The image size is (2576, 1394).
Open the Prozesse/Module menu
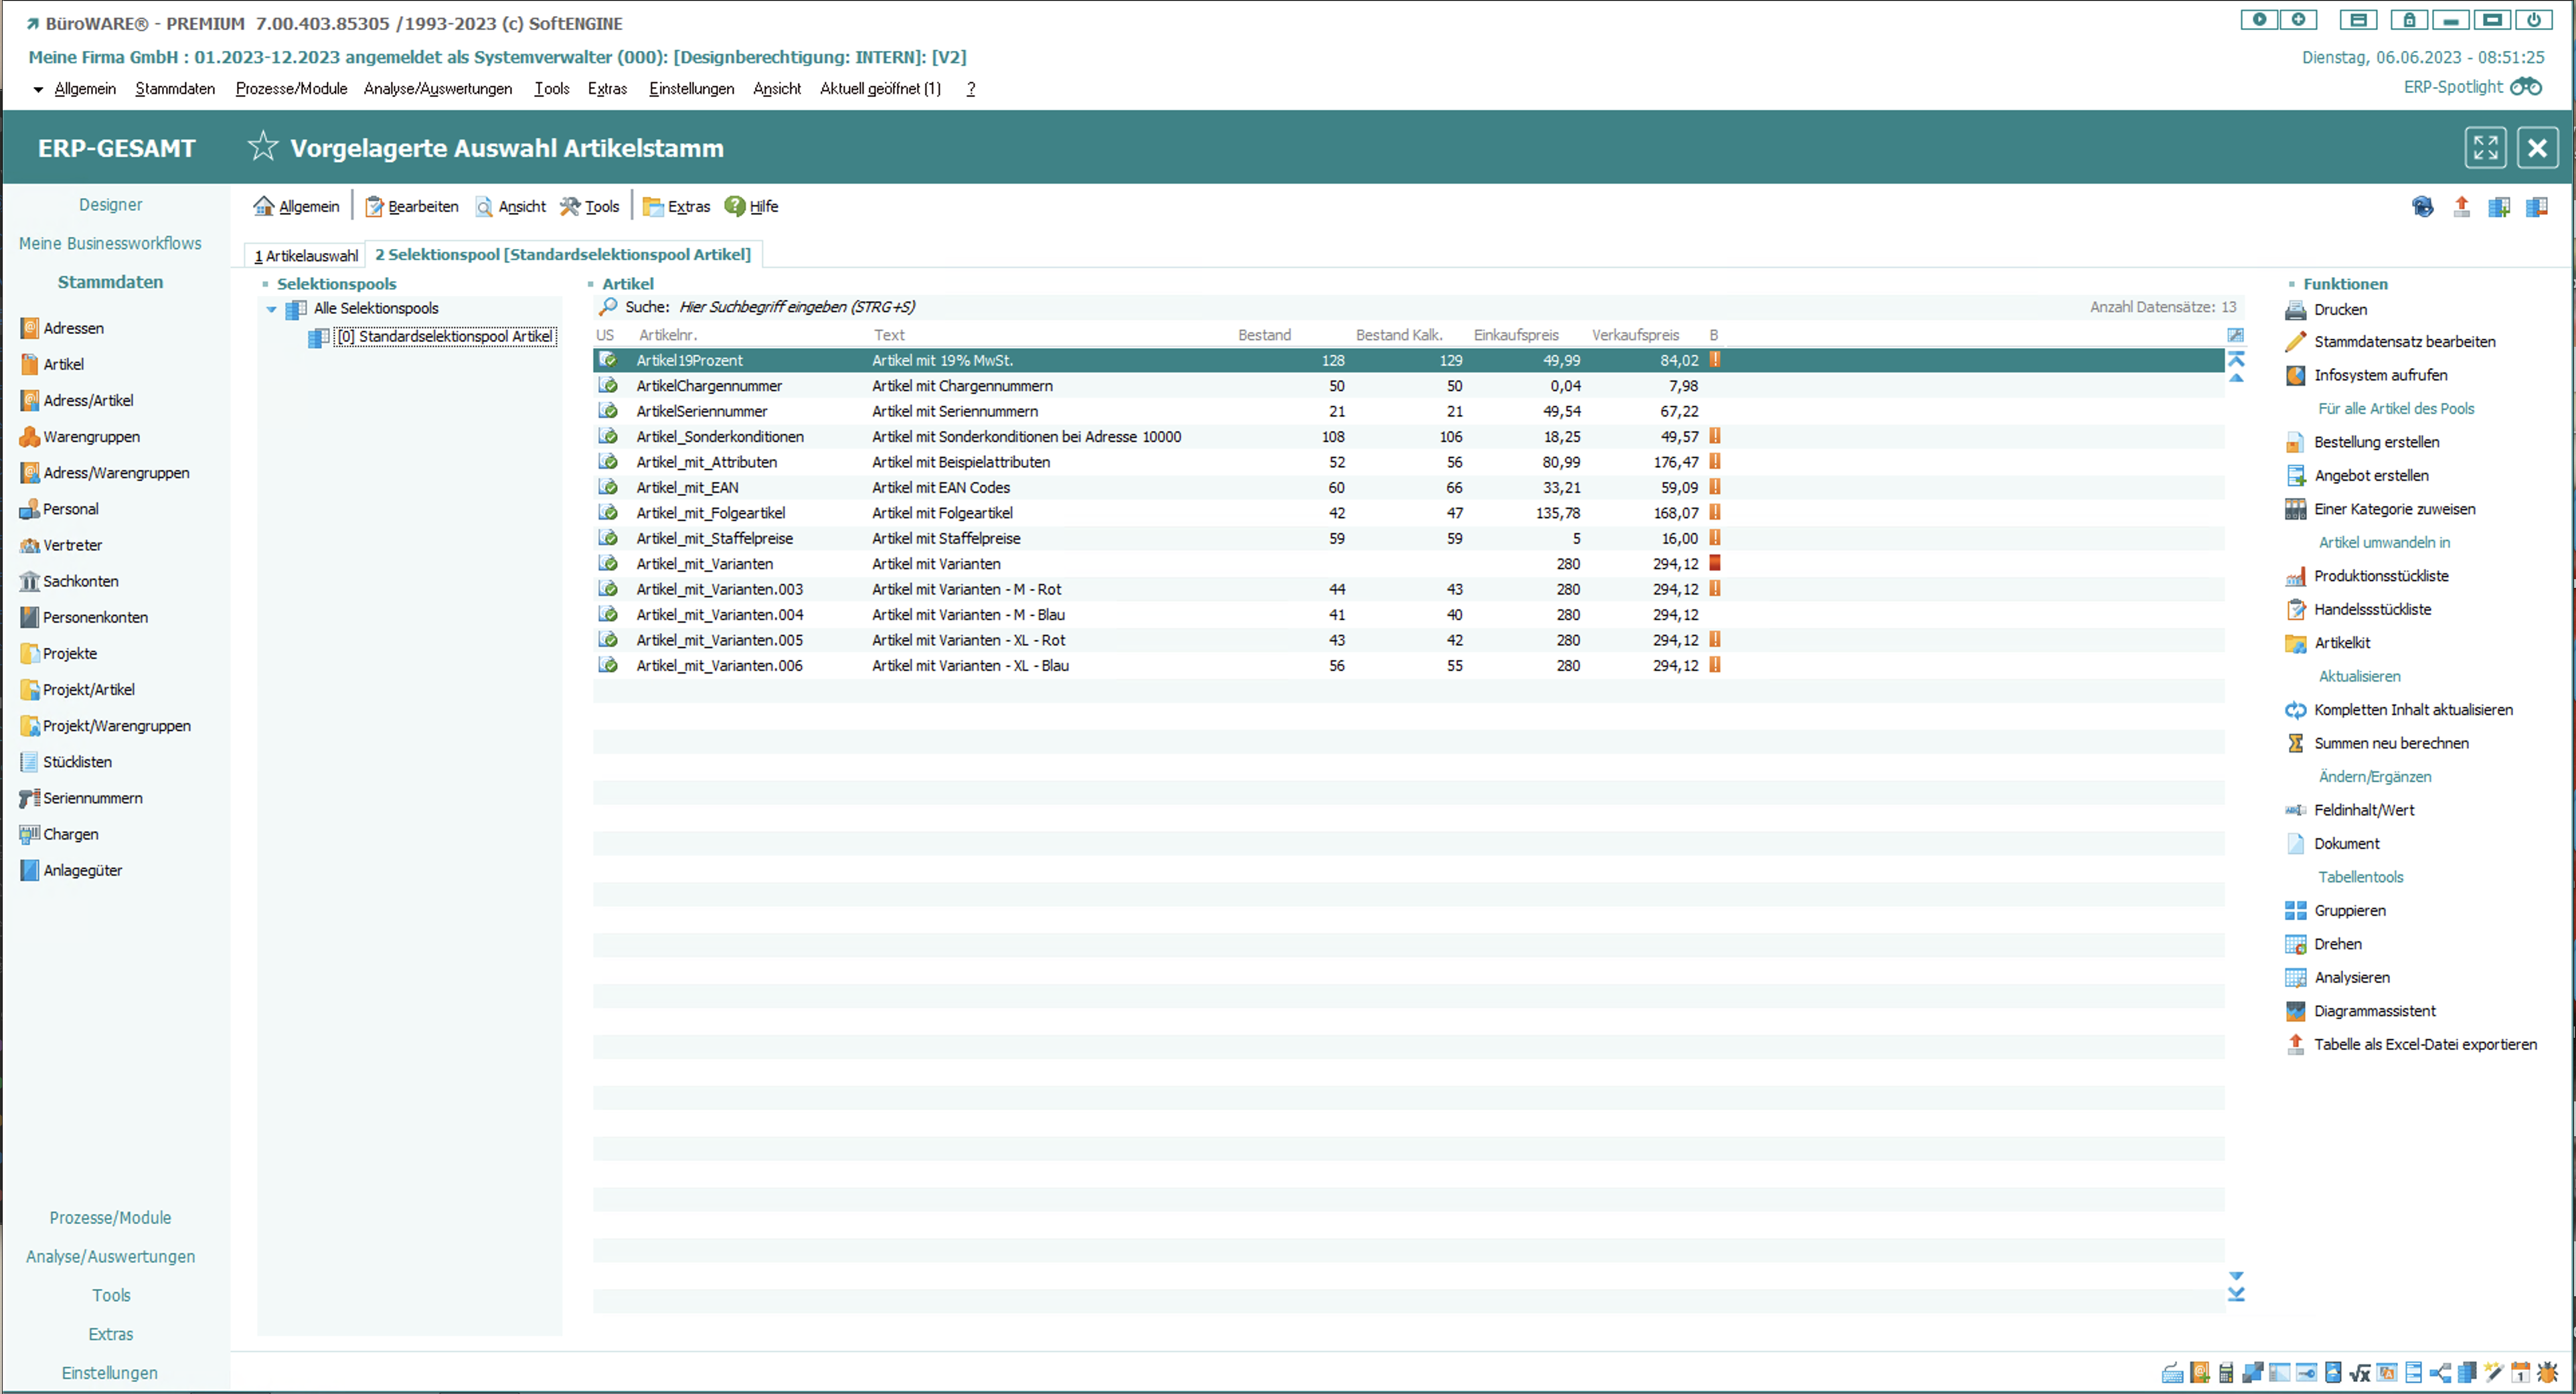[291, 89]
